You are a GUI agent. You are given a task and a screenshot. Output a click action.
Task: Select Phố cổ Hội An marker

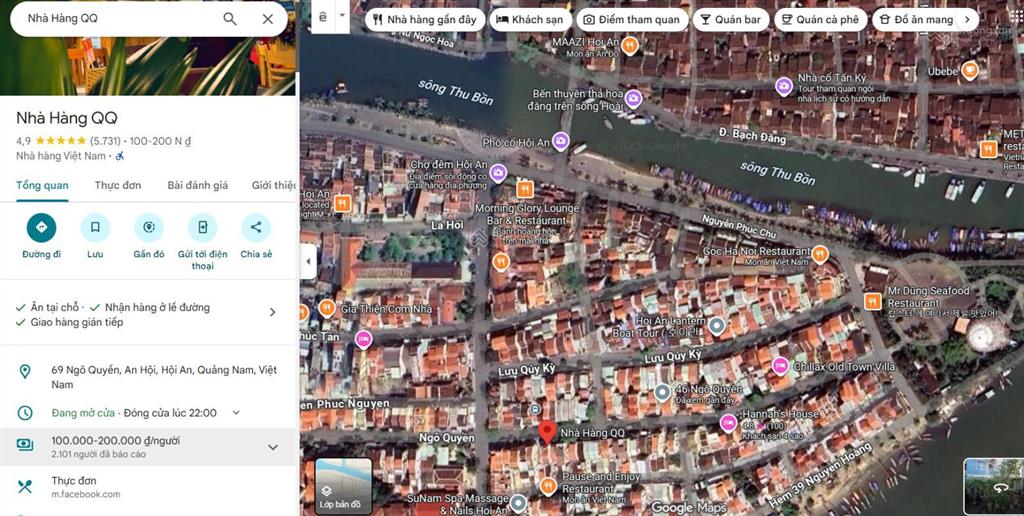[x=560, y=141]
